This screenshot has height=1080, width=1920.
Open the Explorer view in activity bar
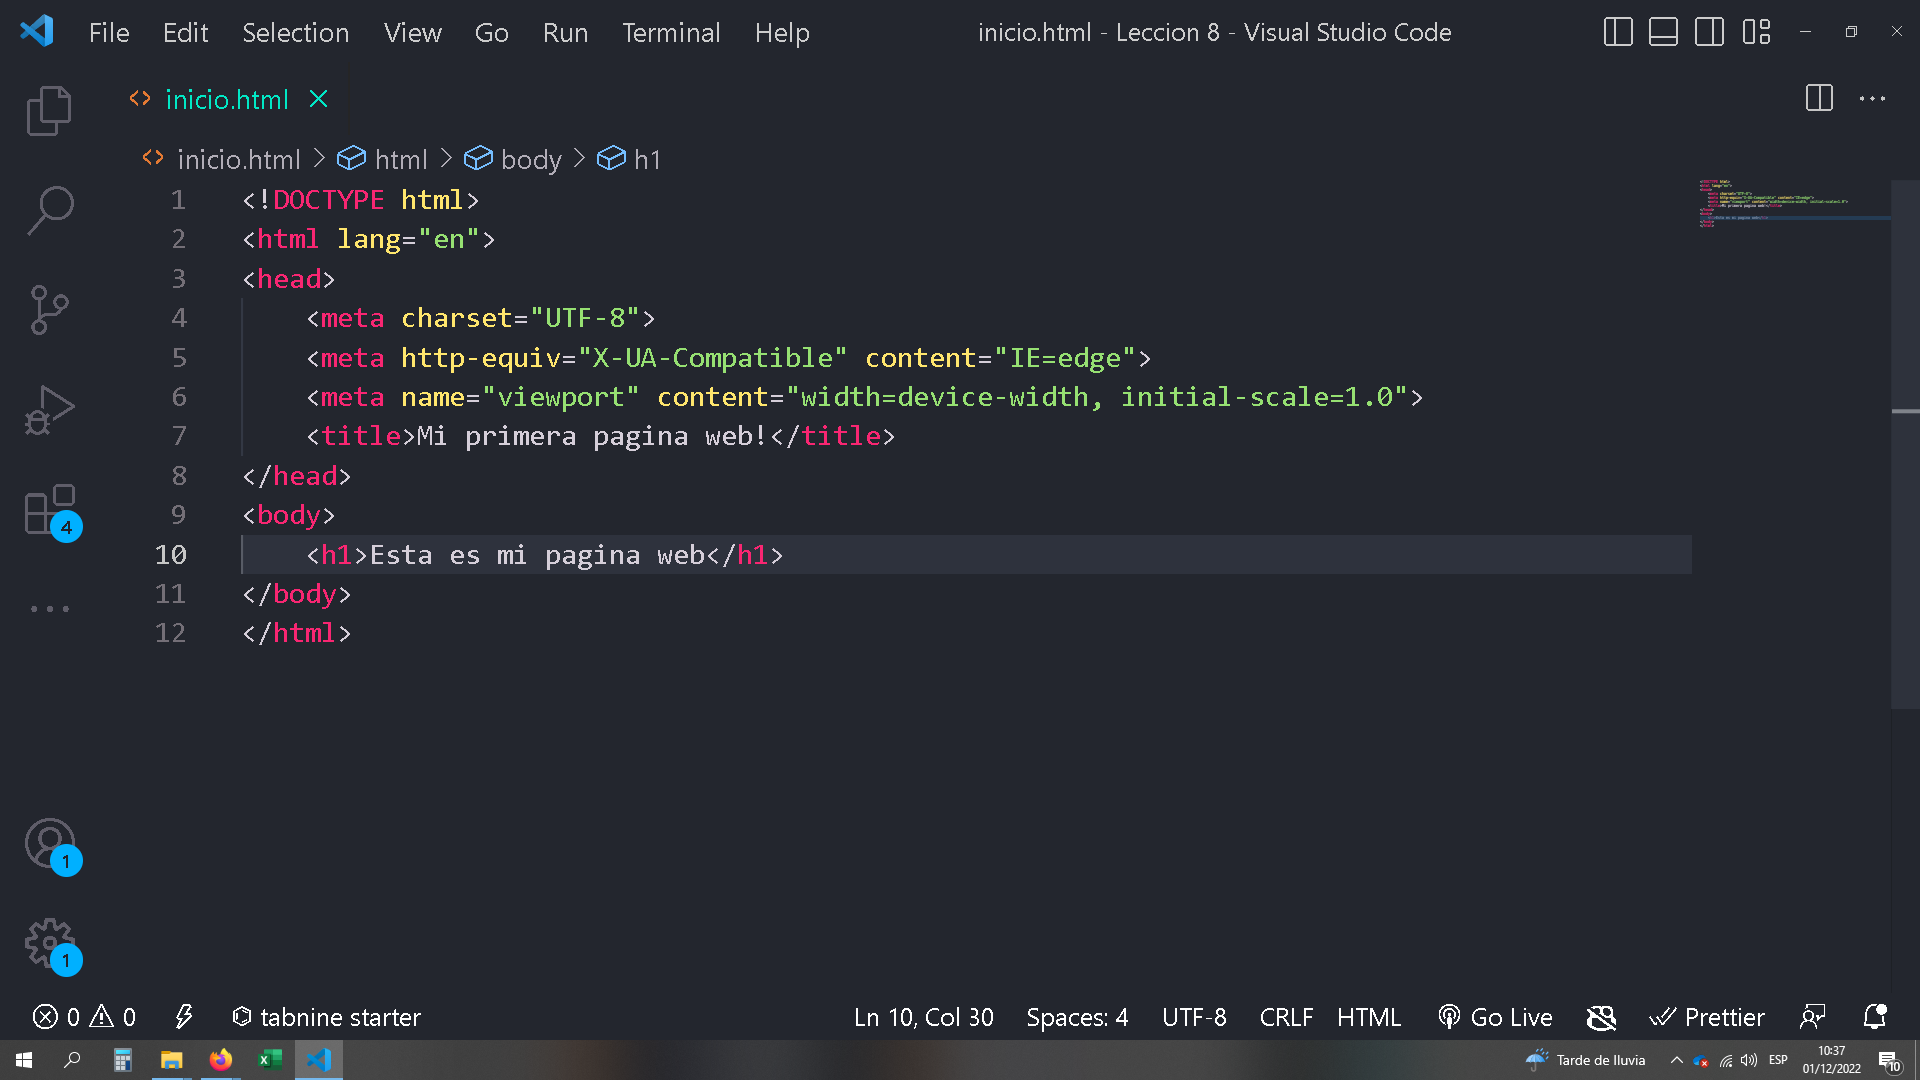tap(49, 110)
